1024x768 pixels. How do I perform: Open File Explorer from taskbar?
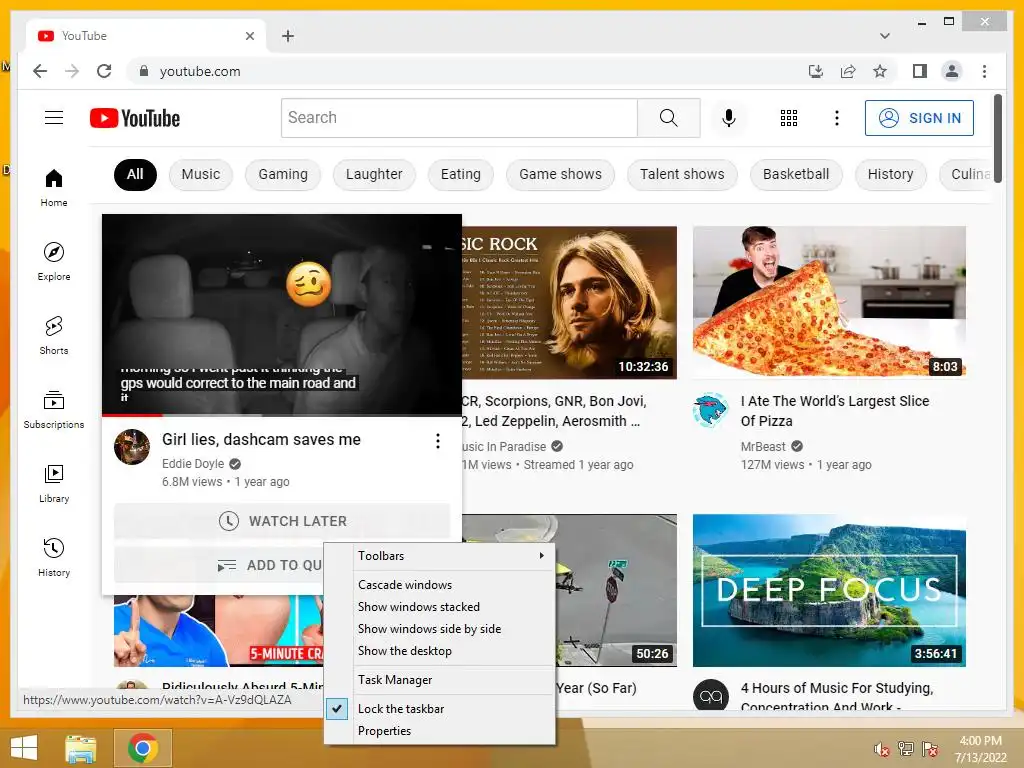(81, 748)
